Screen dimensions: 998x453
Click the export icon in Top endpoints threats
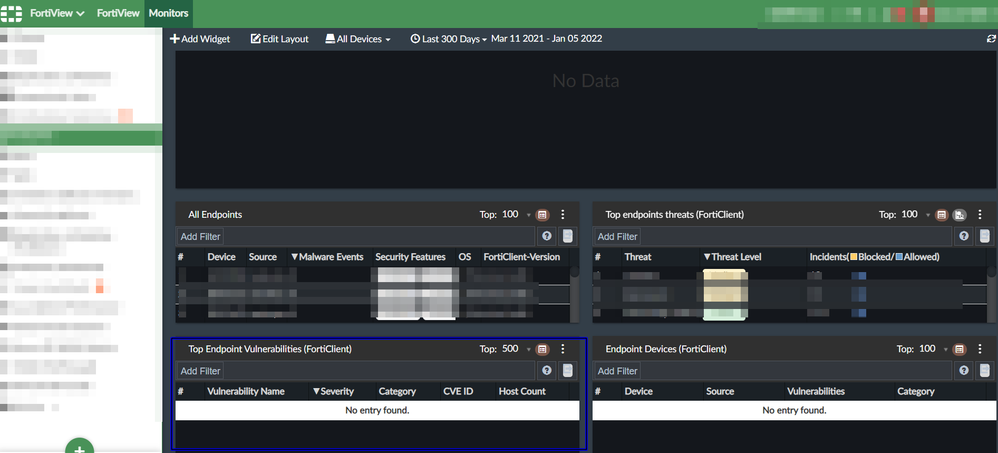(x=959, y=215)
